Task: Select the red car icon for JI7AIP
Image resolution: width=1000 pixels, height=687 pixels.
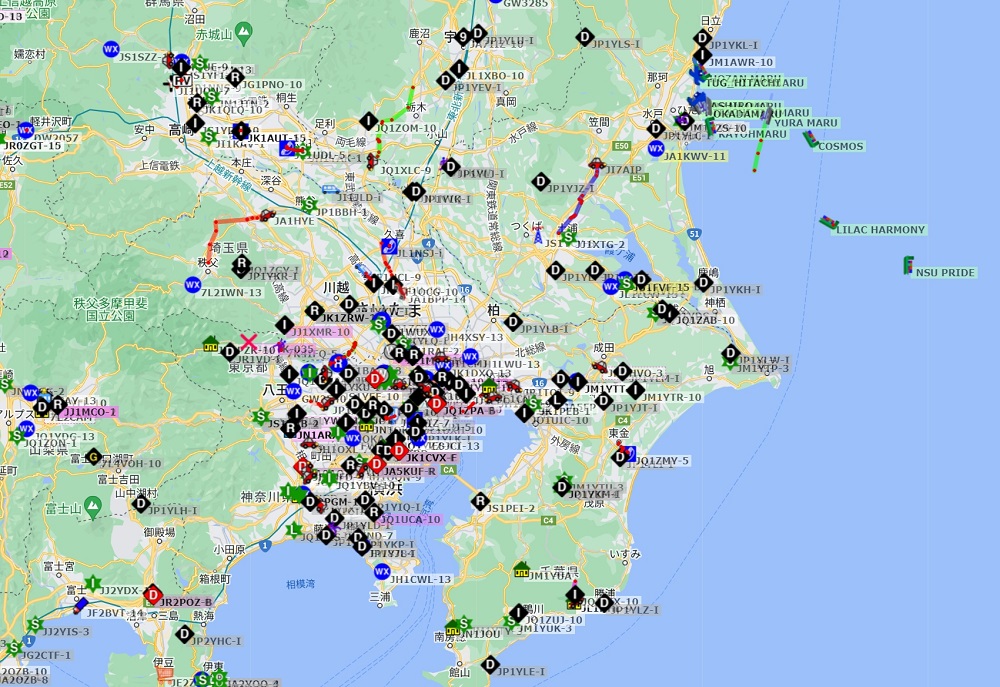Action: (596, 164)
